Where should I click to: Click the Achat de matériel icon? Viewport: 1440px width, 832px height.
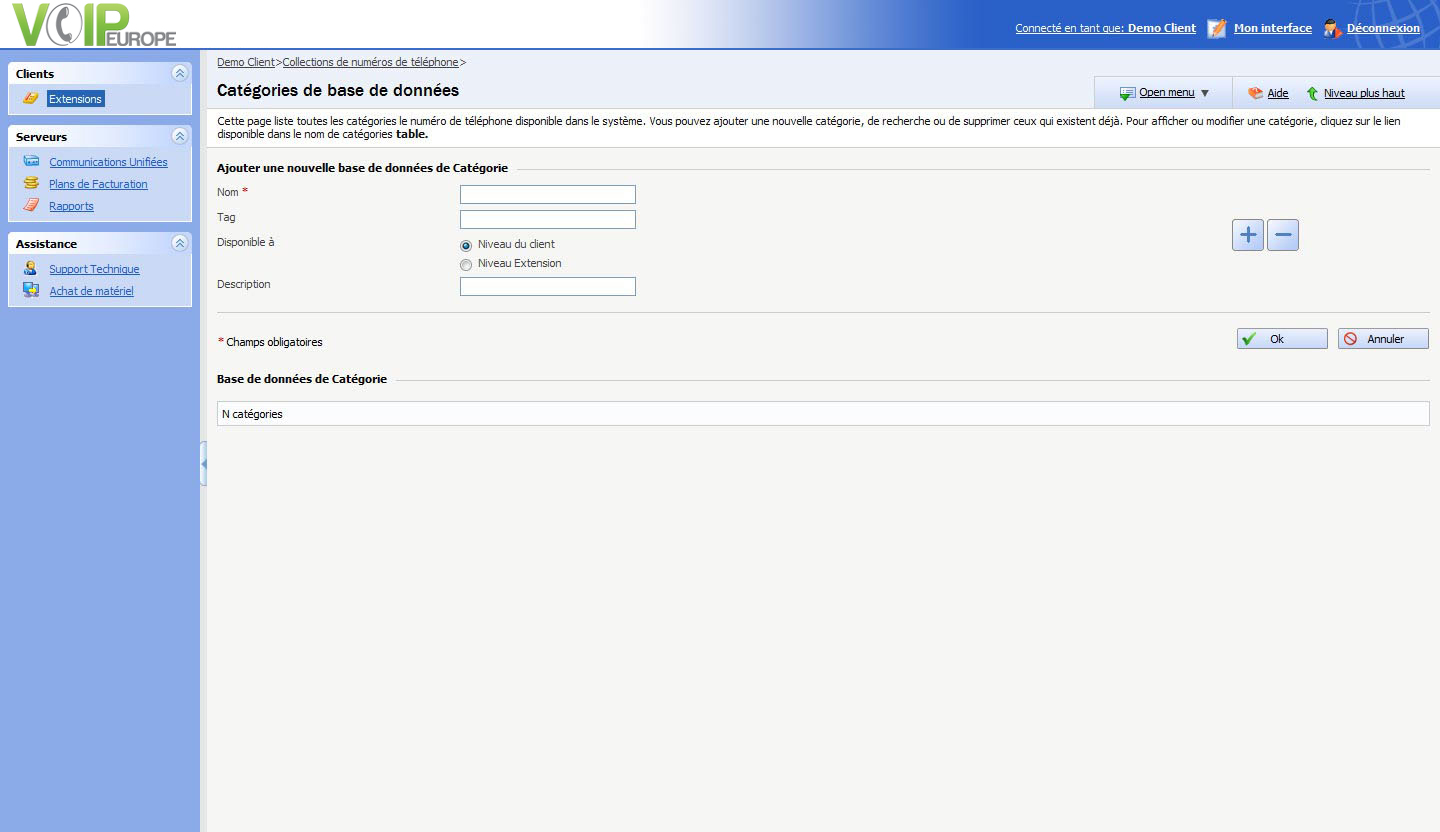[31, 291]
